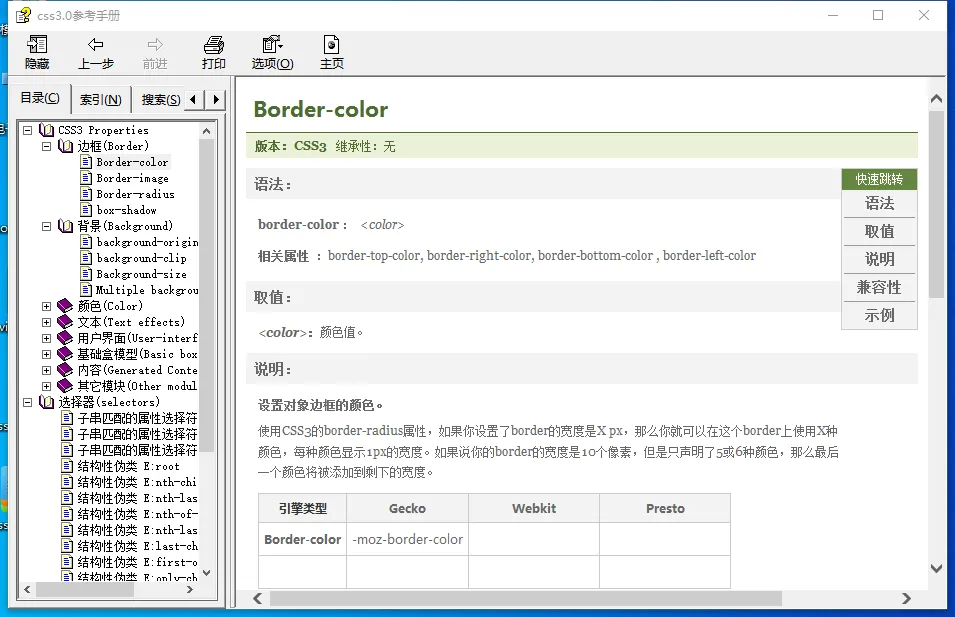
Task: Click the 背景(Background) book icon
Action: point(65,226)
